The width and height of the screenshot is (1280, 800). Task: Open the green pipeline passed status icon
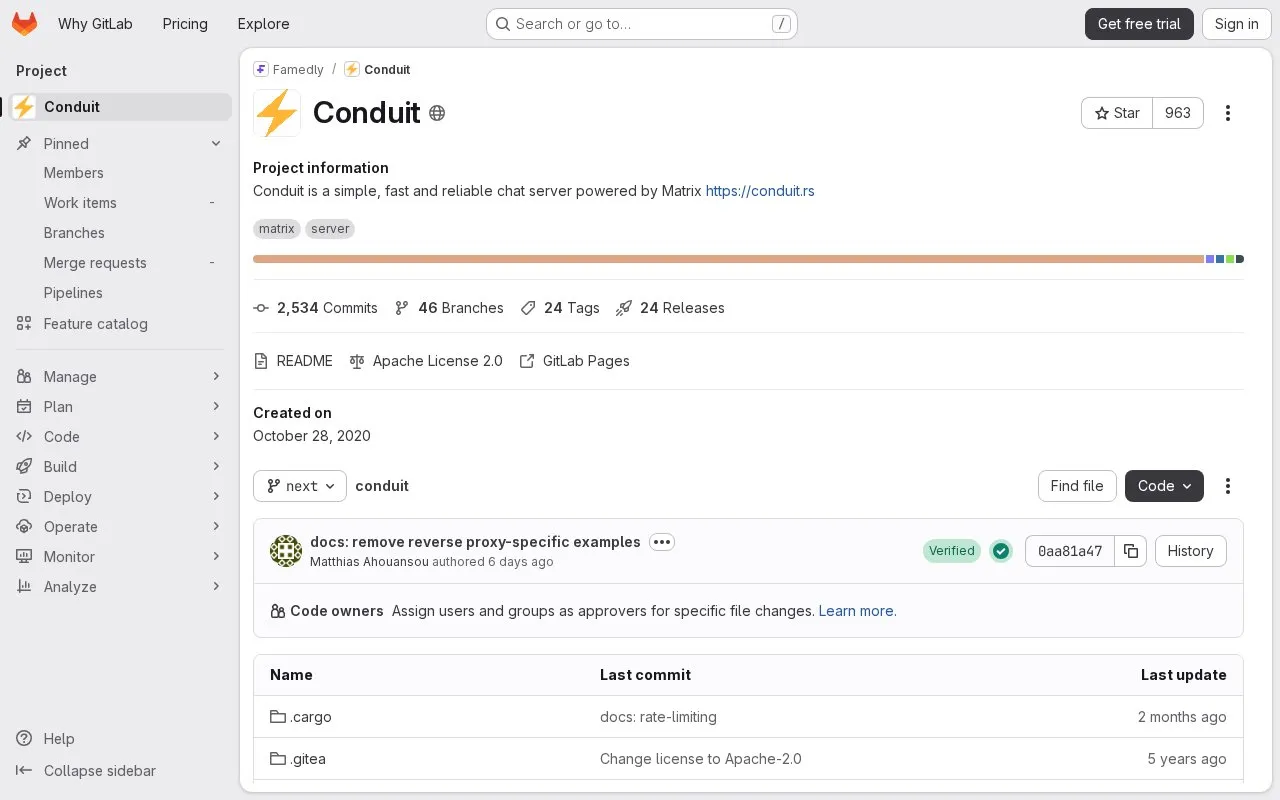1001,551
